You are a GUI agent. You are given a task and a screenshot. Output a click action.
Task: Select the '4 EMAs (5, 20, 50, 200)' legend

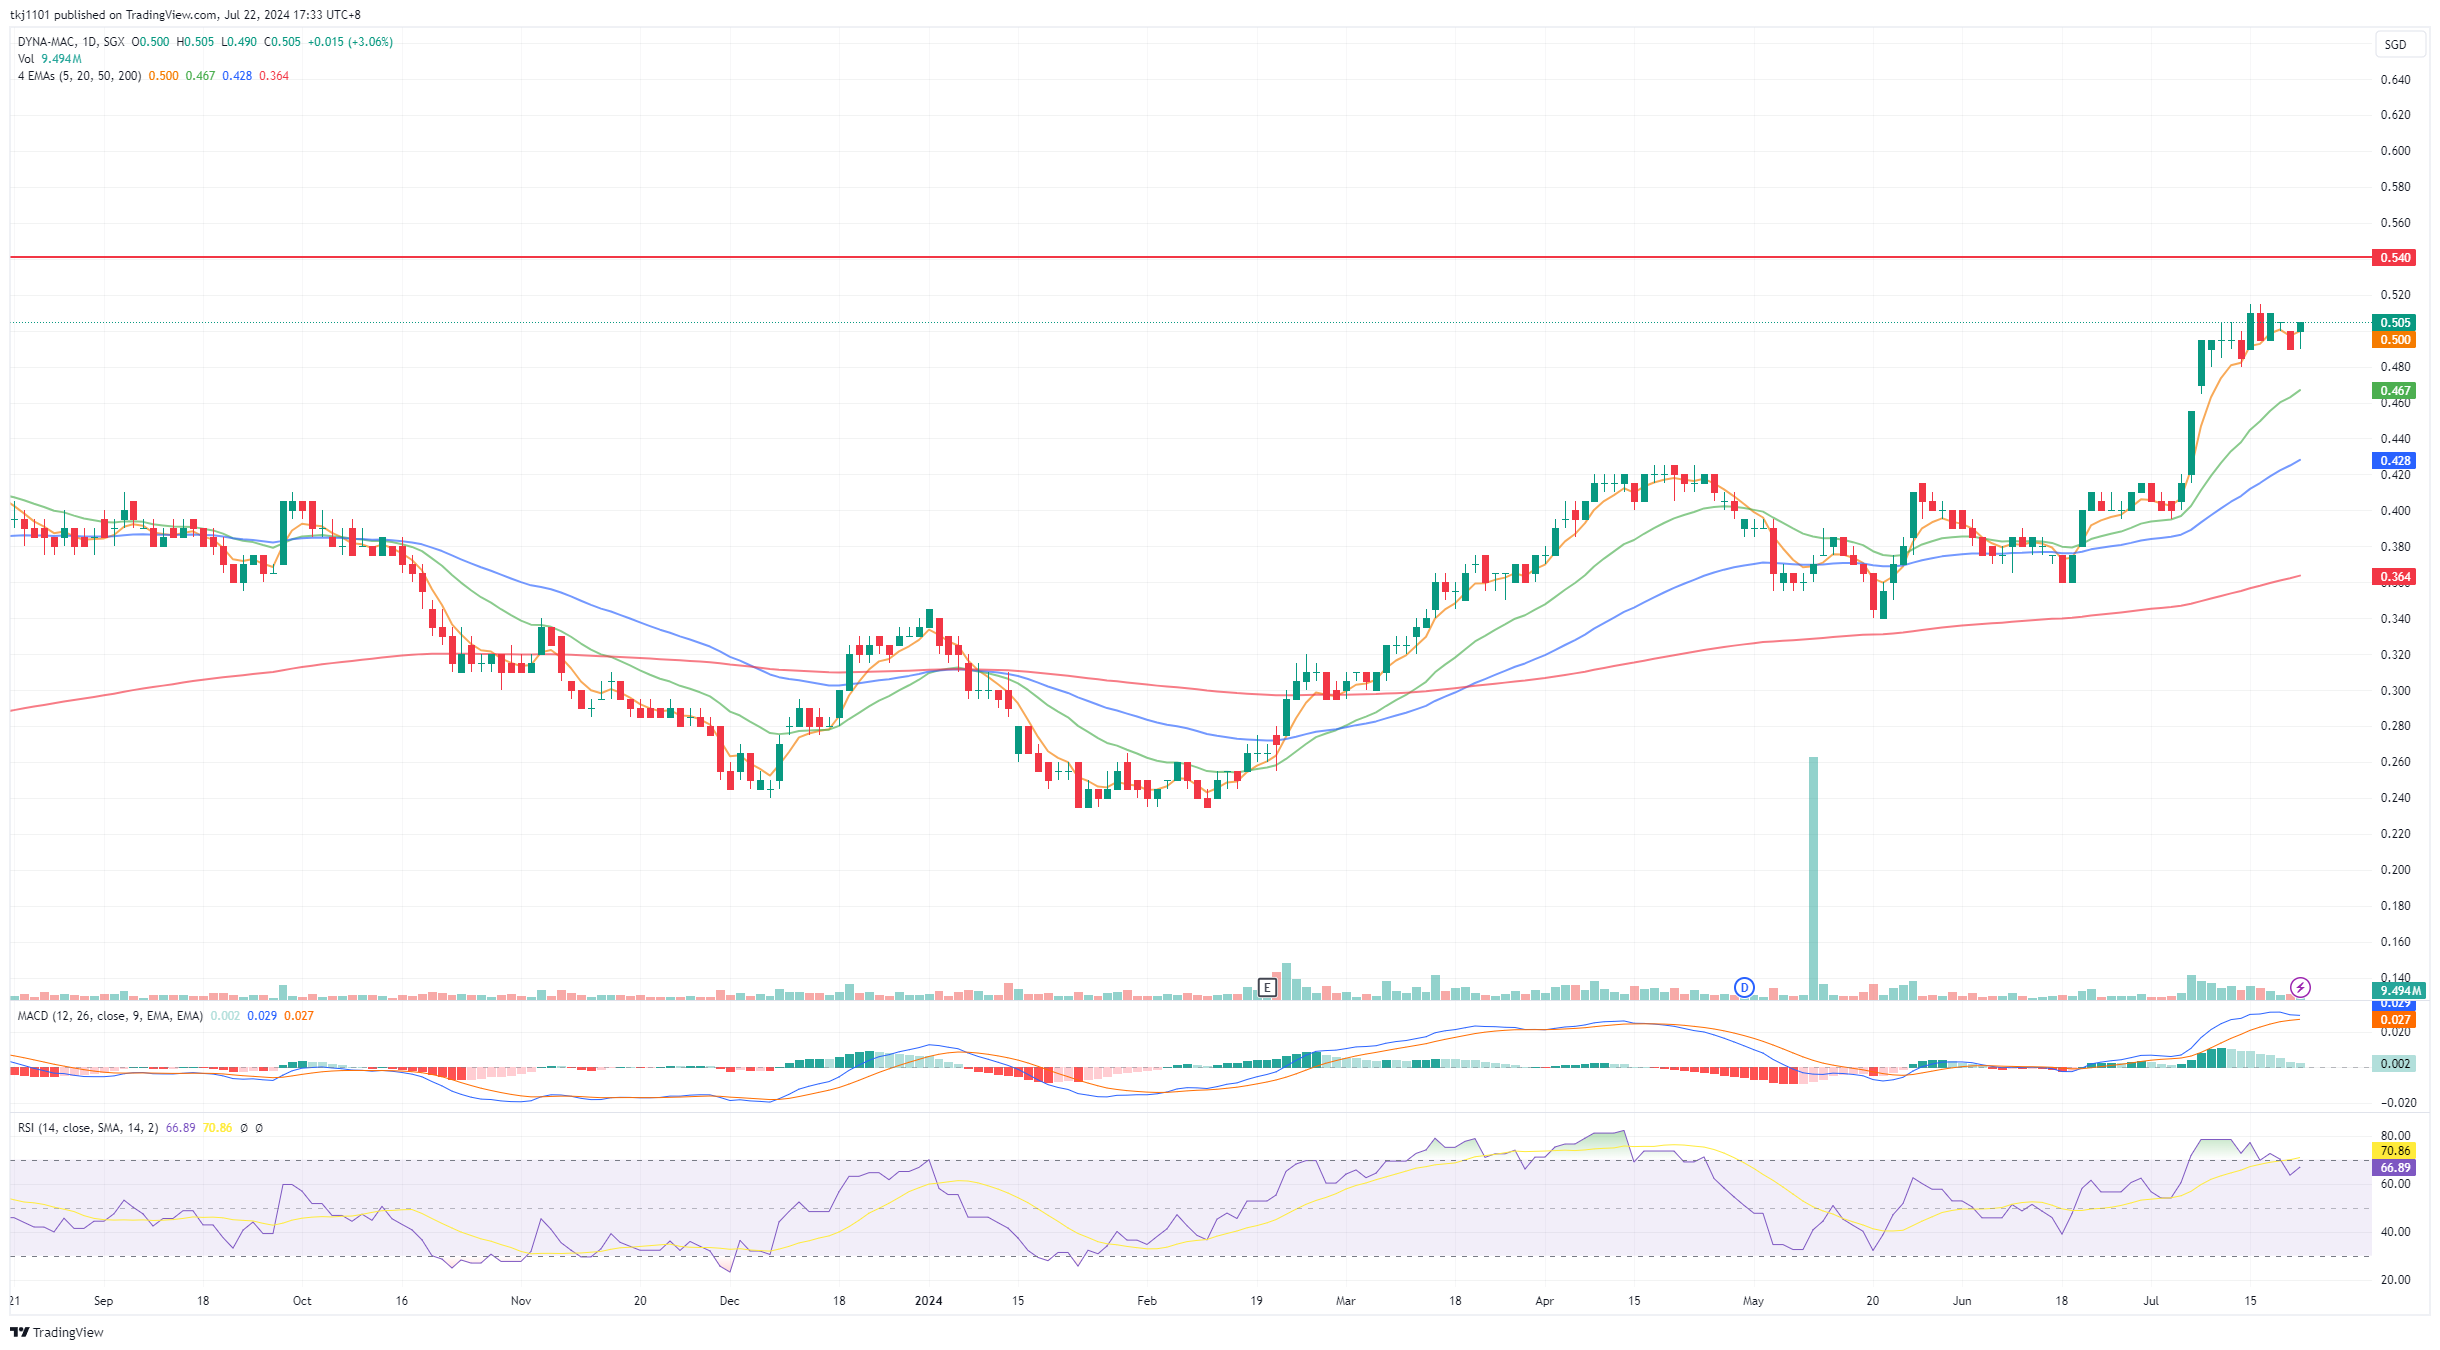79,76
